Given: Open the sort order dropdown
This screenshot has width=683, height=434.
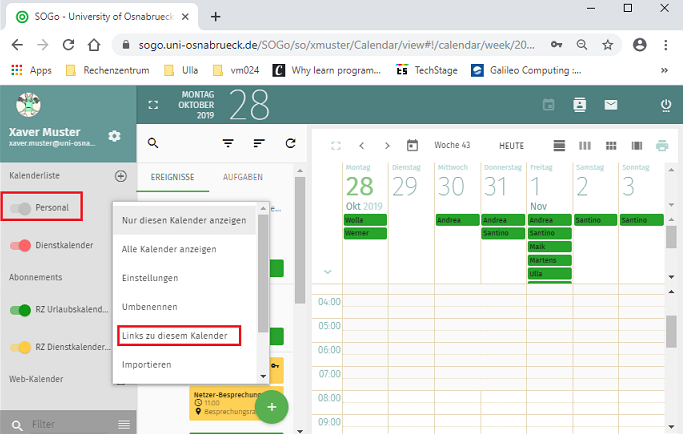Looking at the screenshot, I should 259,143.
